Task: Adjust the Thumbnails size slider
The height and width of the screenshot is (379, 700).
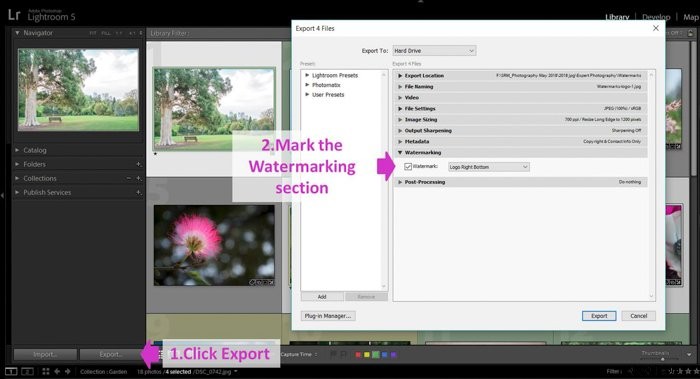Action: click(x=662, y=358)
